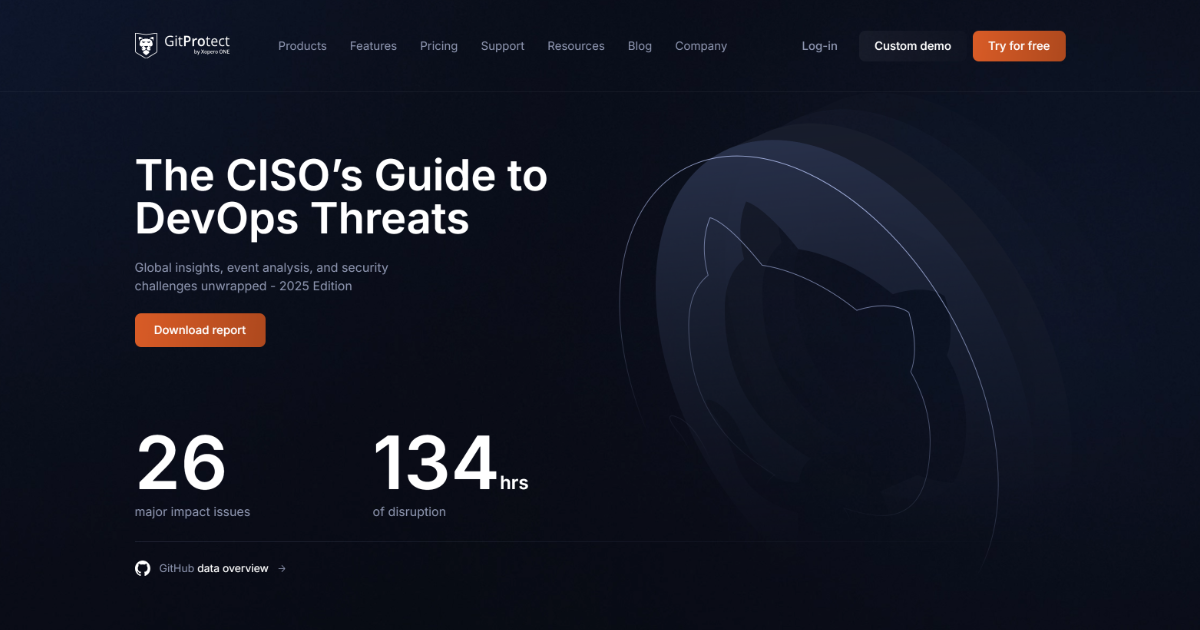Click the Download report button
Viewport: 1200px width, 630px height.
(x=200, y=330)
